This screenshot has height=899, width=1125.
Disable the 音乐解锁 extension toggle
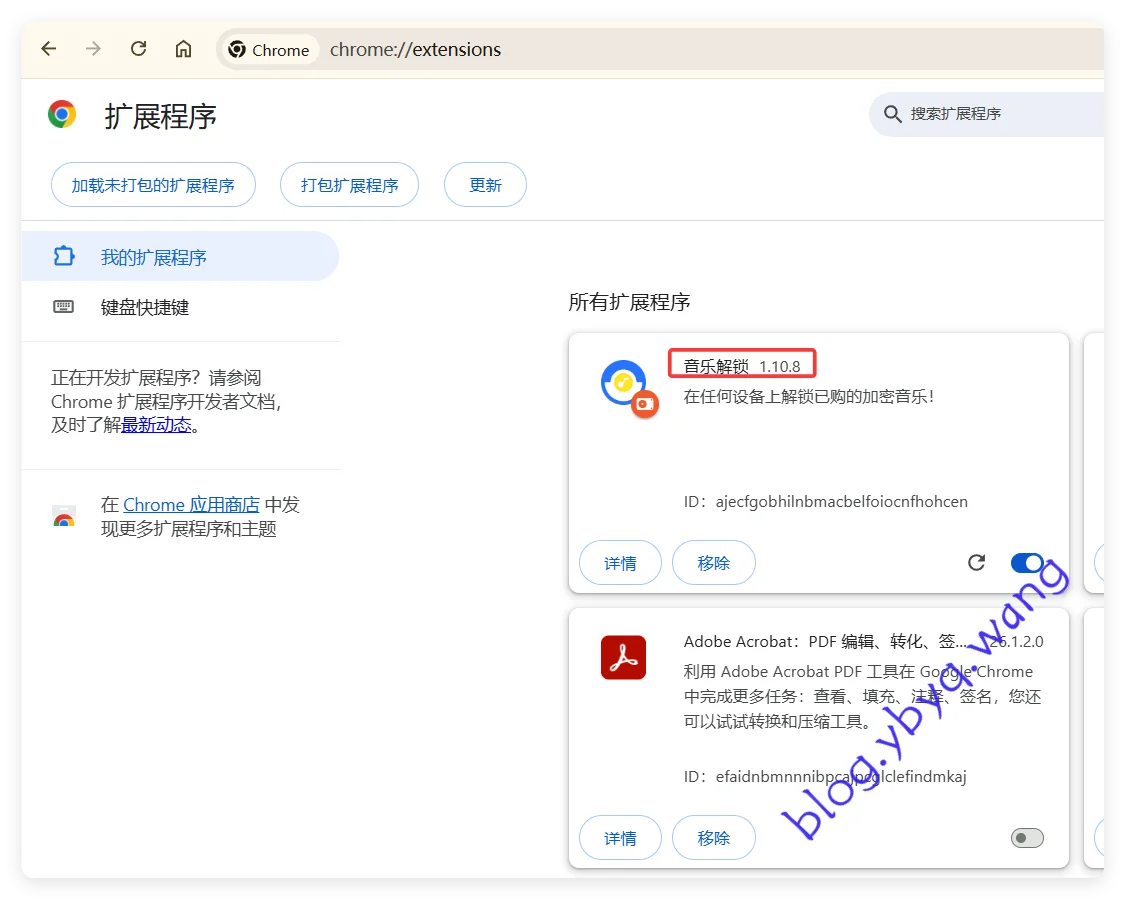pos(1027,563)
